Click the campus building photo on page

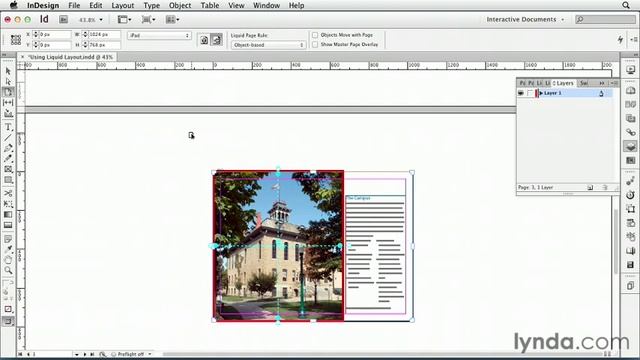click(x=278, y=246)
